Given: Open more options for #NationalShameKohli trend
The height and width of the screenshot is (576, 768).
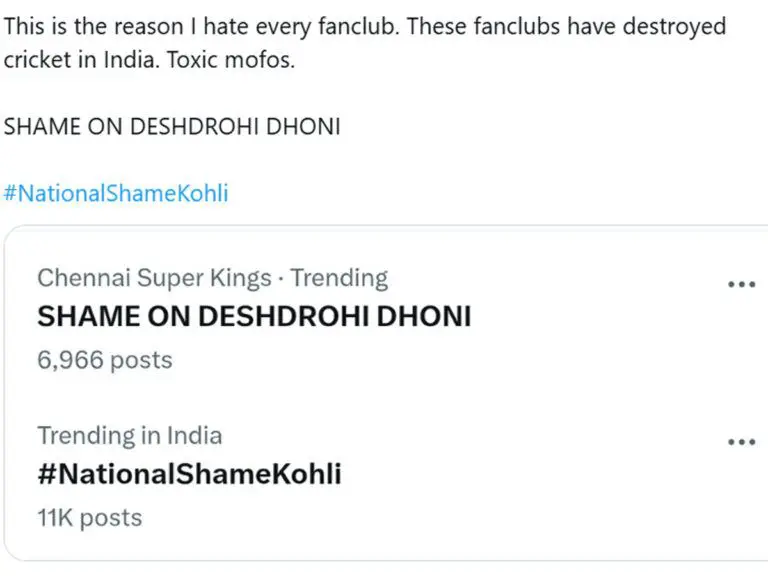Looking at the screenshot, I should (740, 441).
